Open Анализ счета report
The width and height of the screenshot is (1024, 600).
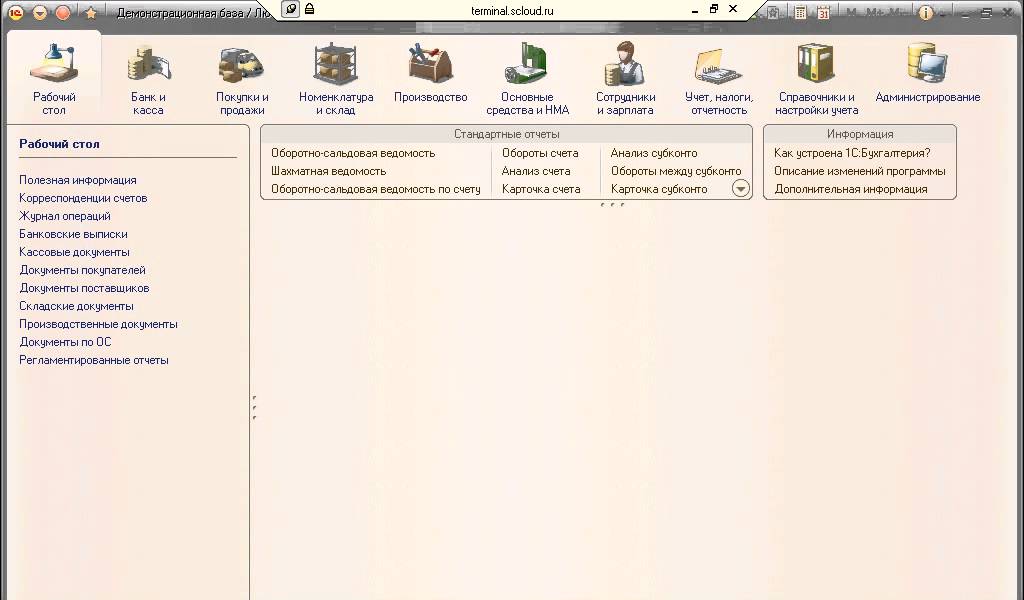pyautogui.click(x=536, y=171)
